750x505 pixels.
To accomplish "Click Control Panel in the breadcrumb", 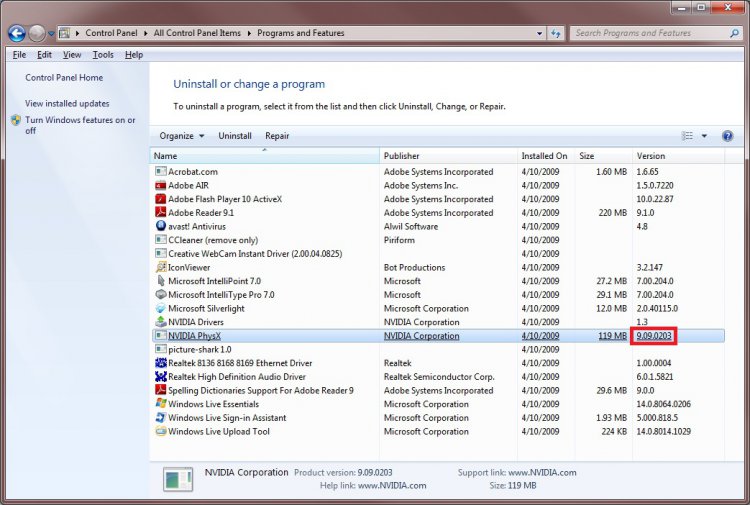I will (x=111, y=33).
